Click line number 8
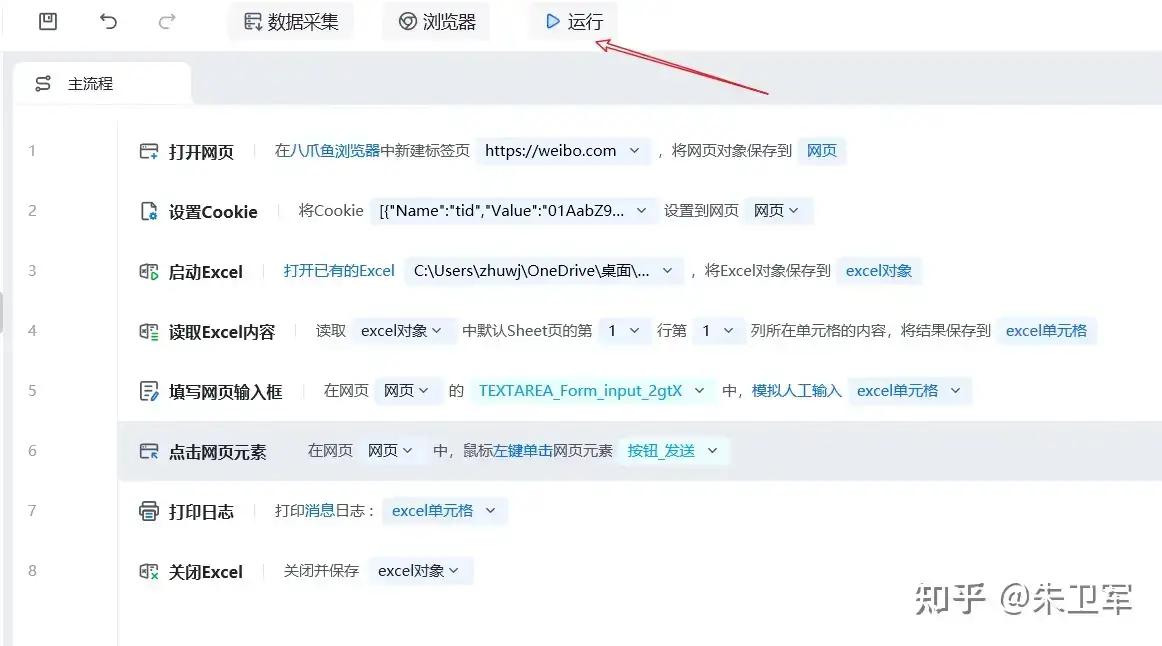The image size is (1162, 646). pos(32,571)
